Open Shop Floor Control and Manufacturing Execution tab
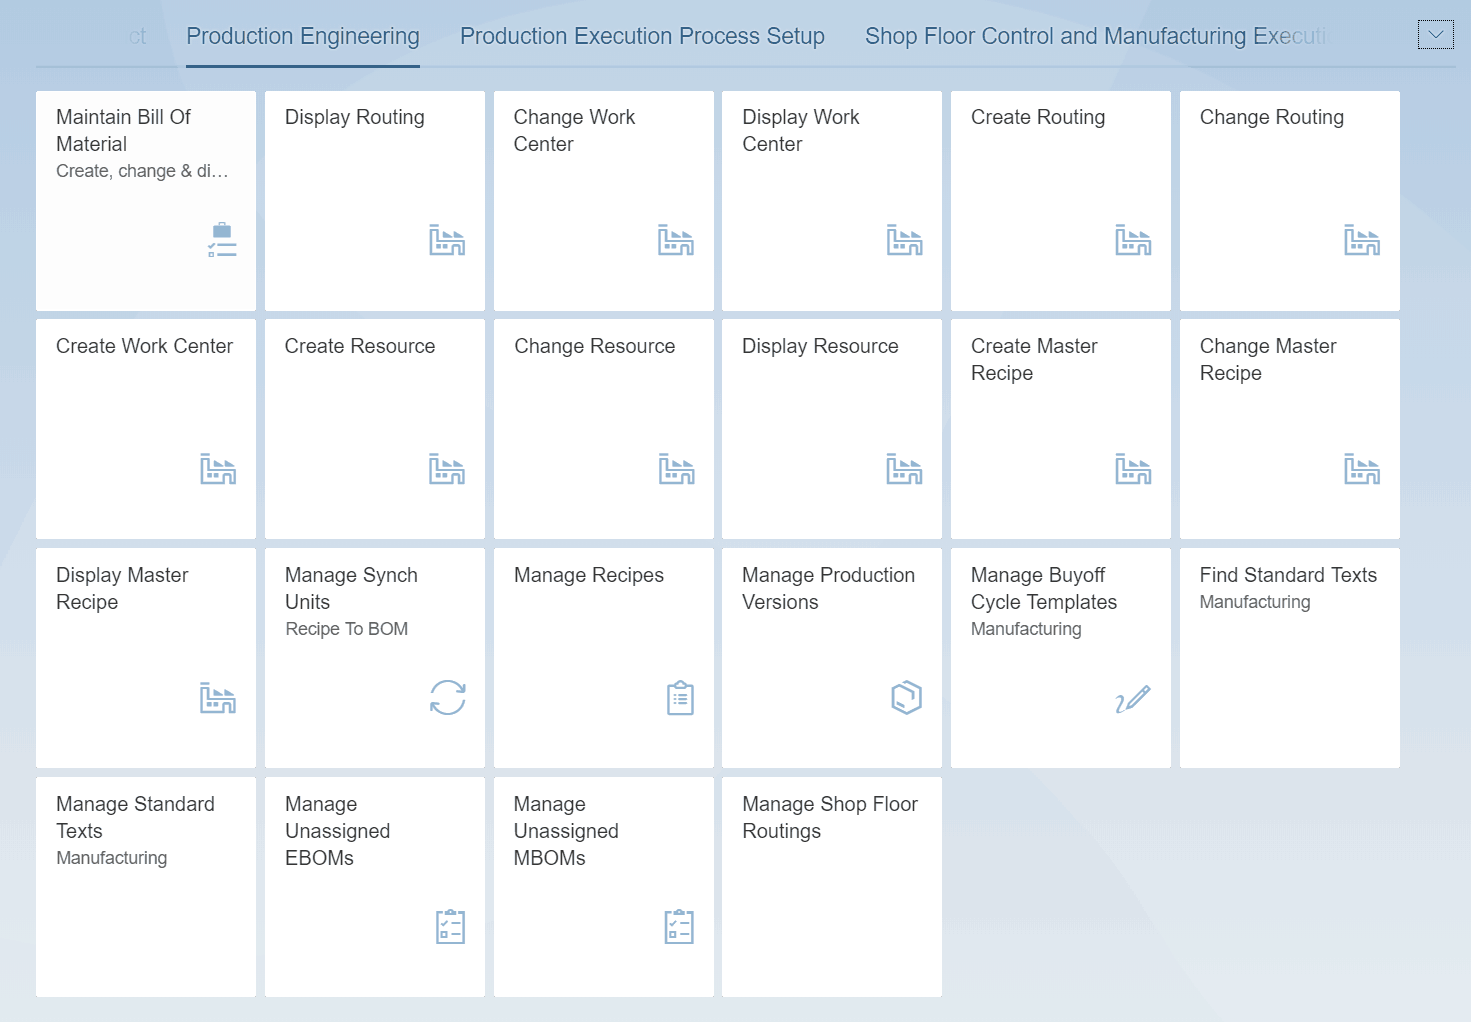Screen dimensions: 1471x1022 (1097, 37)
